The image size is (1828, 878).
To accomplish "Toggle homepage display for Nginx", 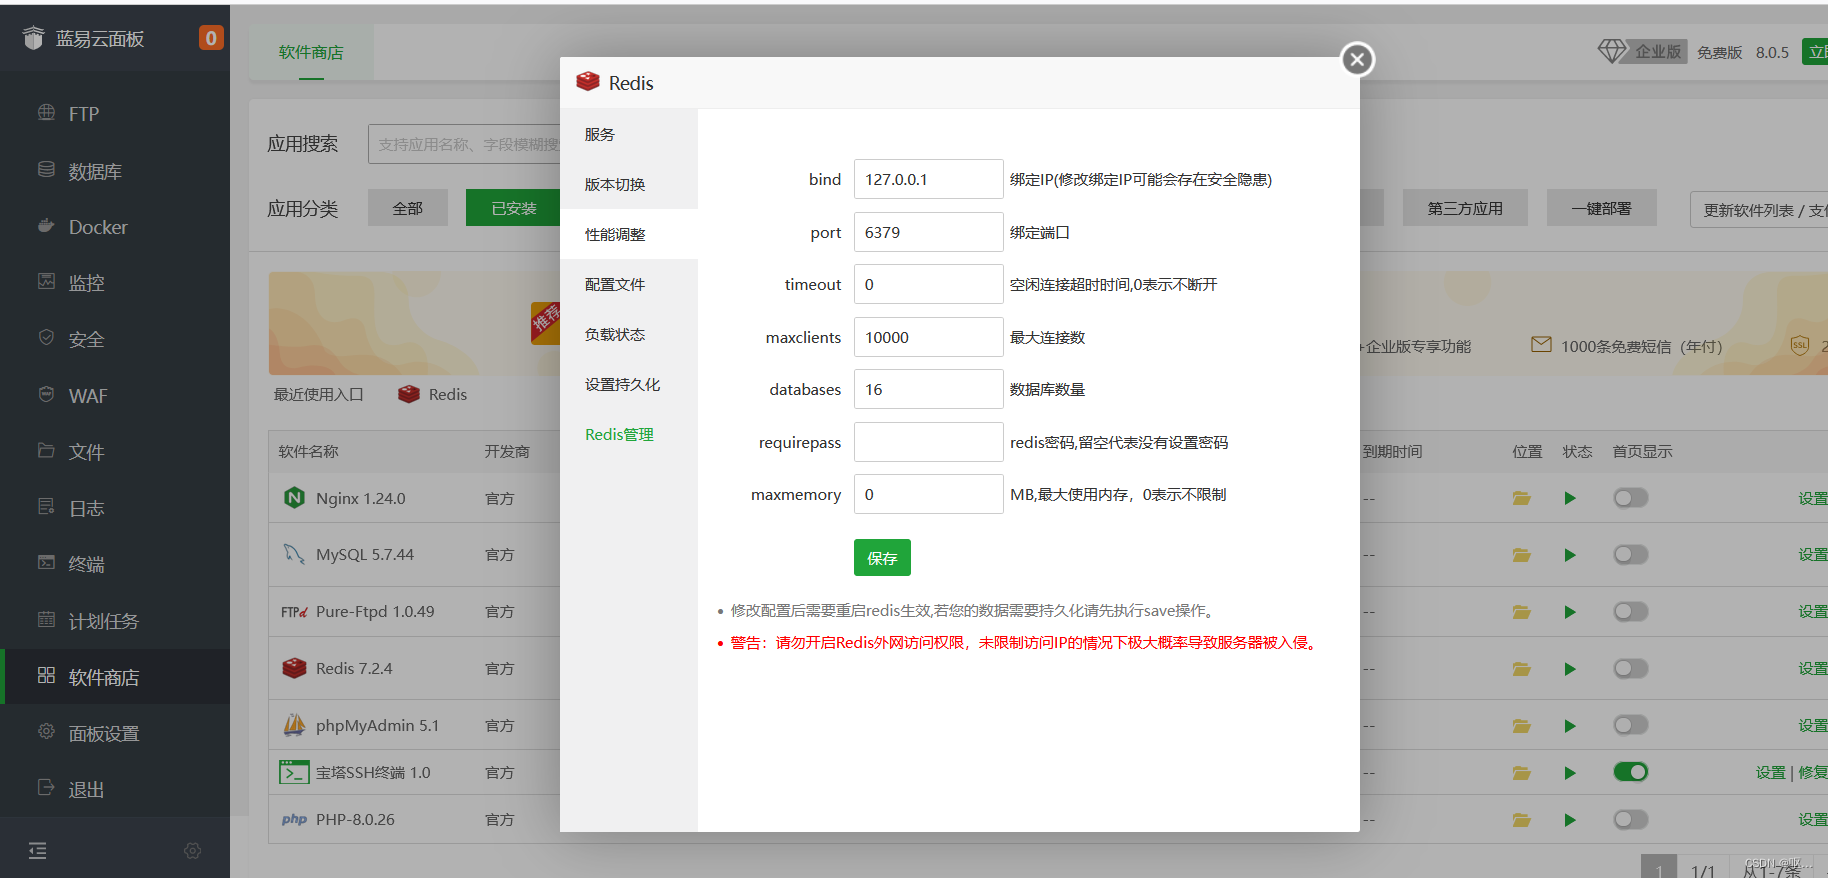I will click(1630, 498).
